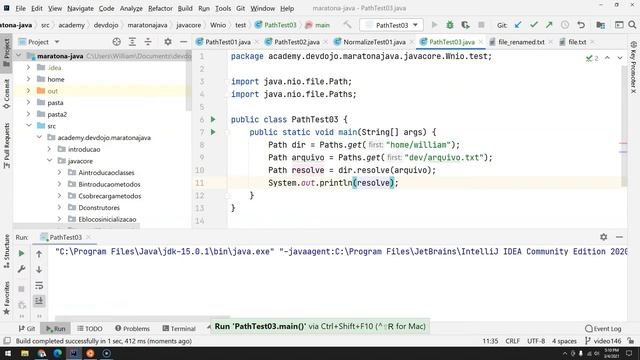The image size is (640, 360).
Task: Click UTF-8 encoding in status bar
Action: (536, 340)
